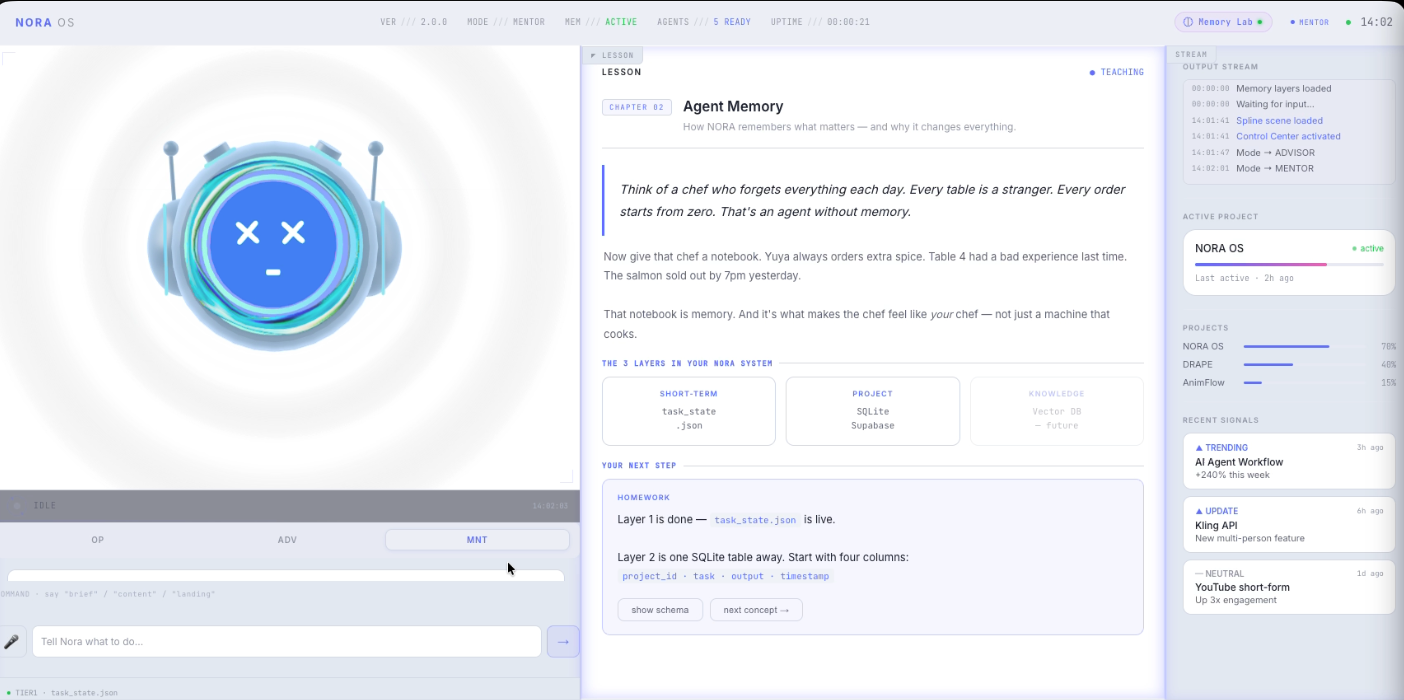Click the NORA OS logo

(x=44, y=22)
